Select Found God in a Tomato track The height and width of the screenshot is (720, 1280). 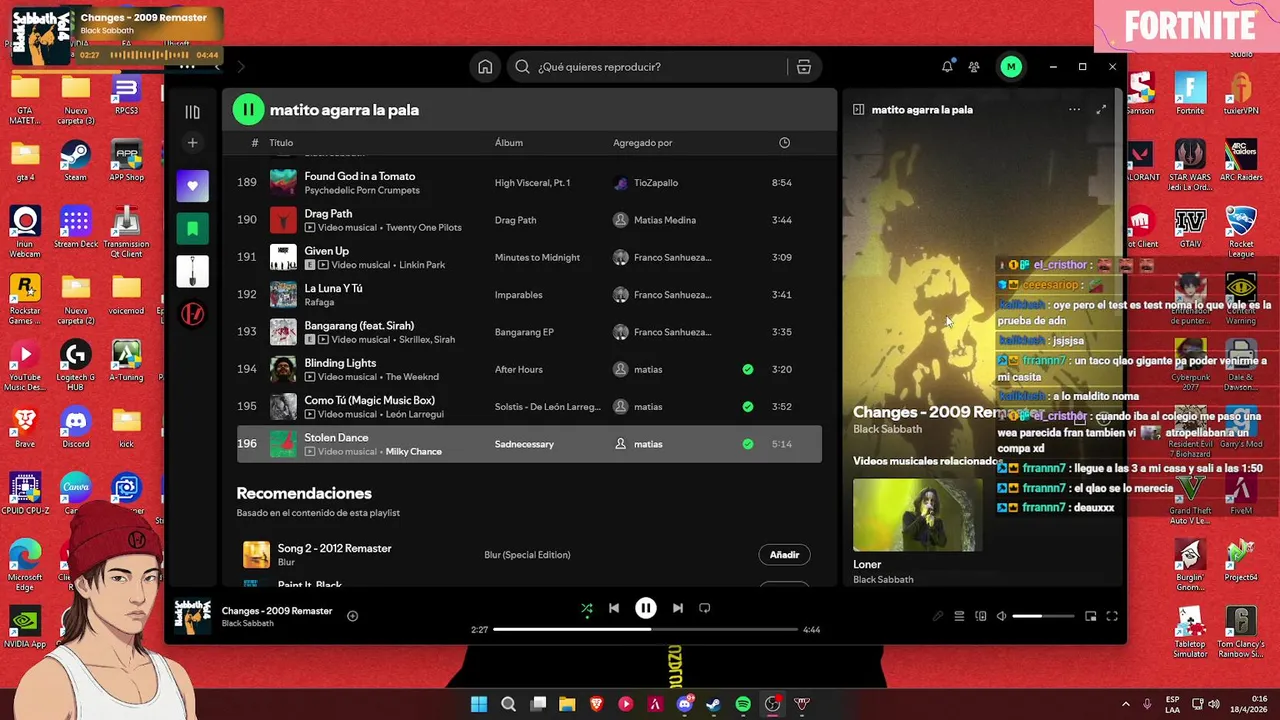529,183
